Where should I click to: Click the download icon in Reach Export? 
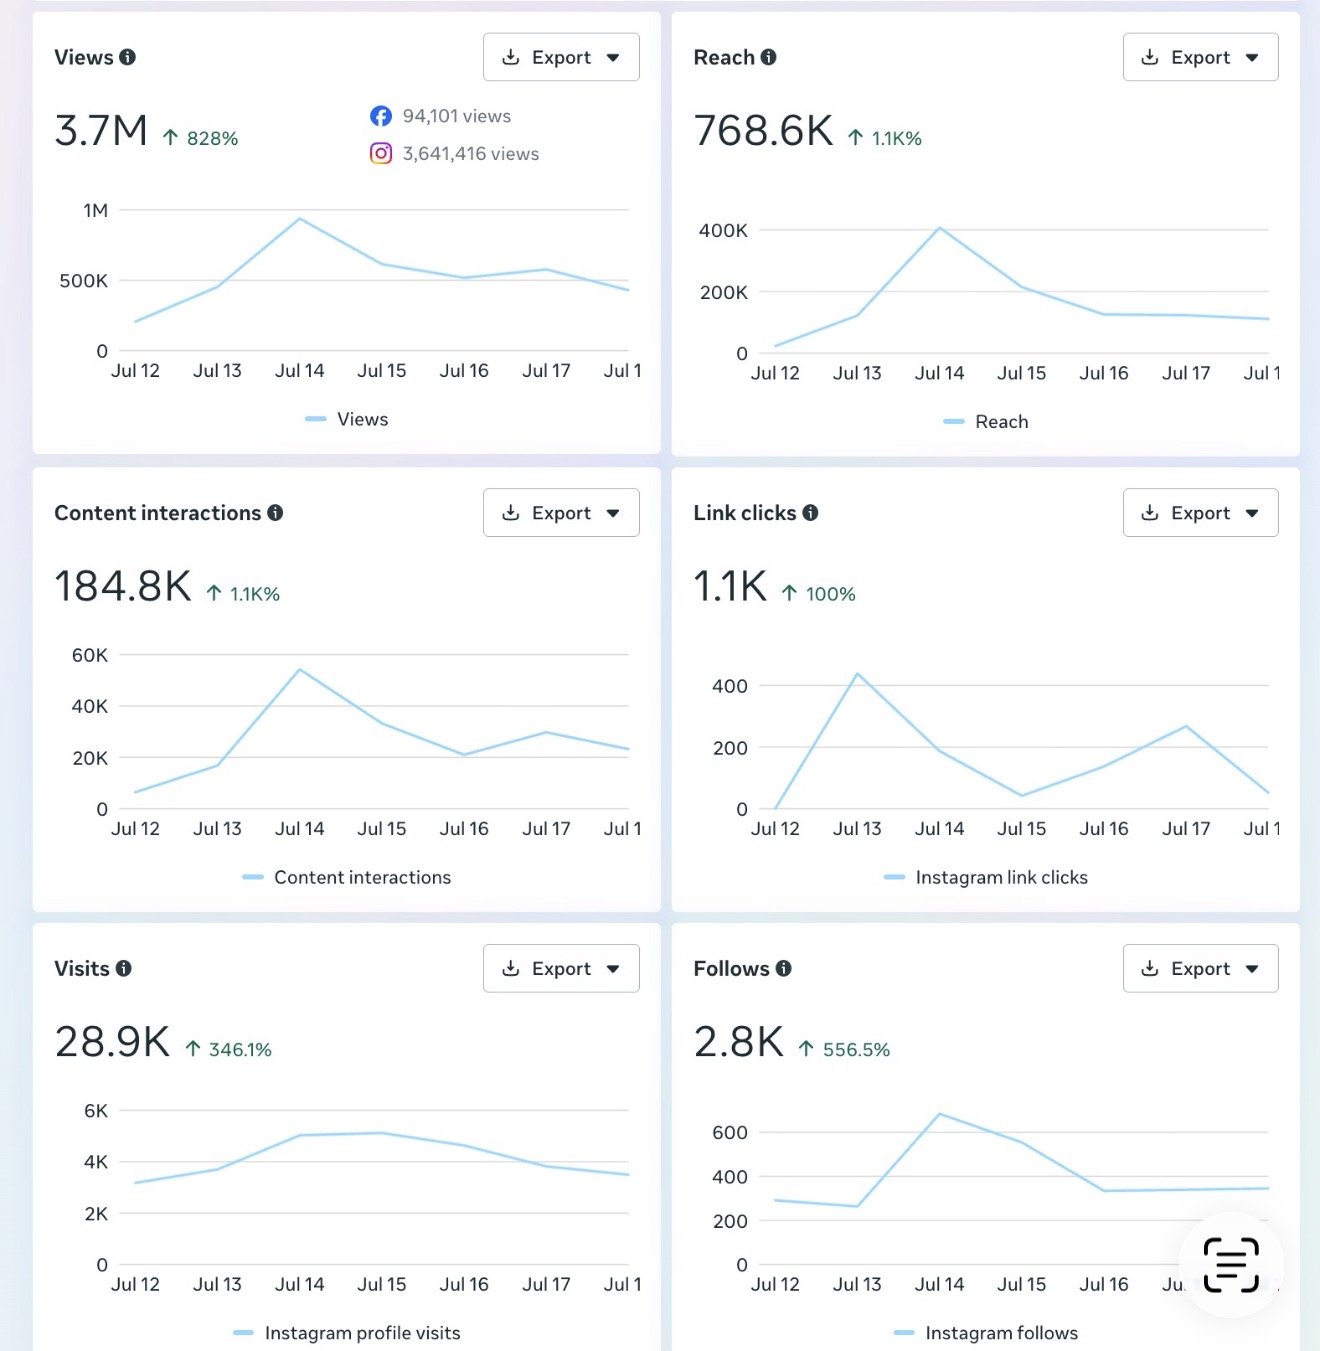coord(1150,57)
